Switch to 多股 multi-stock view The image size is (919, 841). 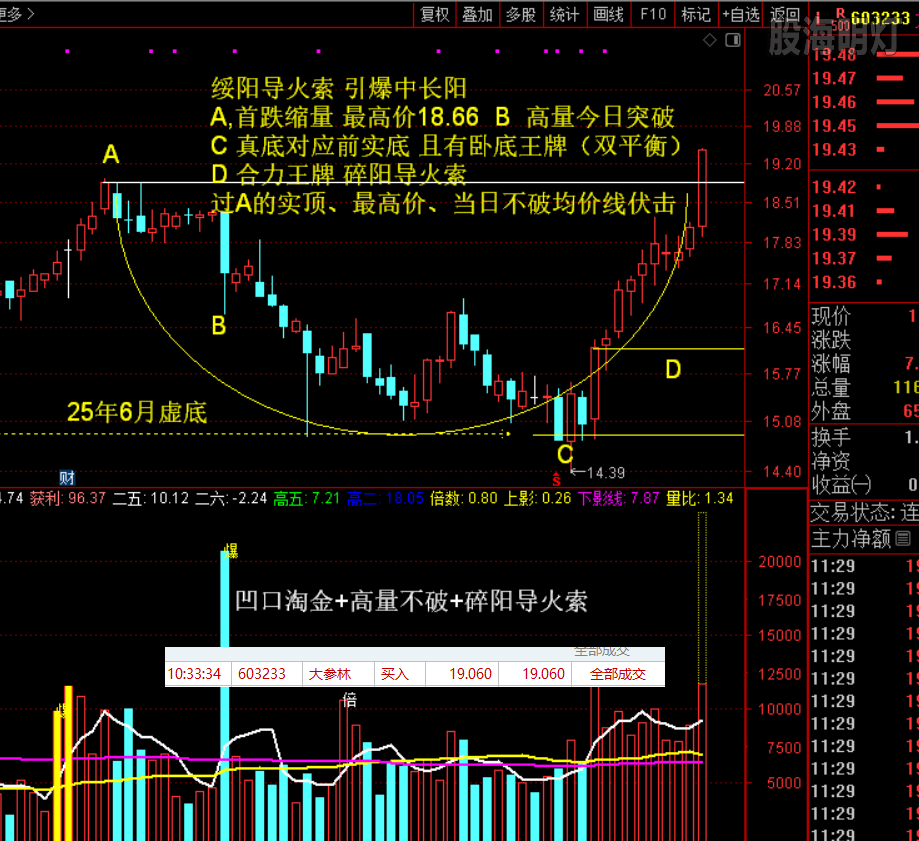[521, 14]
